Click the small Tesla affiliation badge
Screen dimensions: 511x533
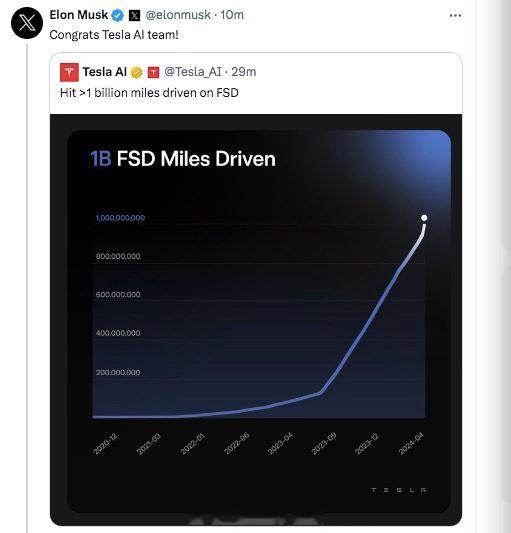click(x=153, y=72)
